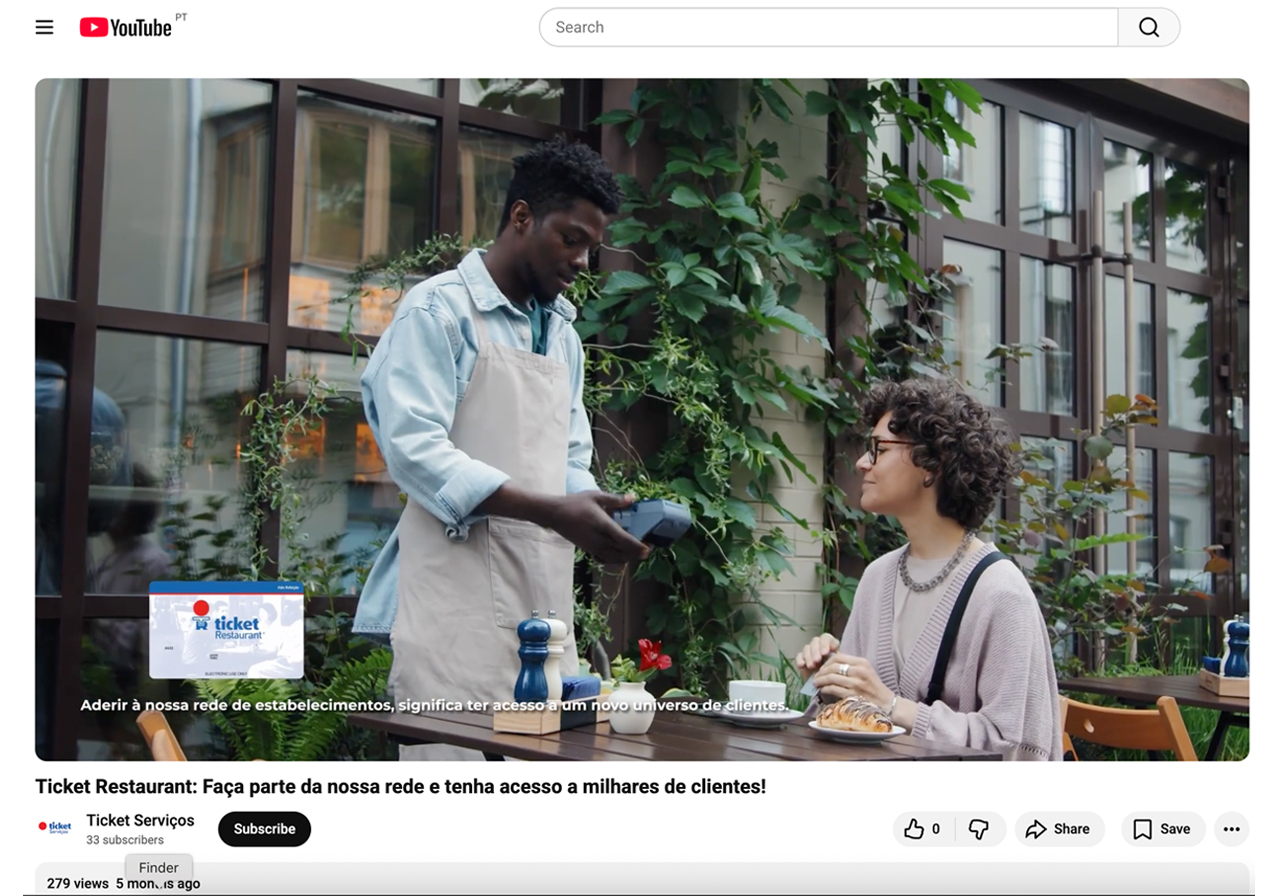Open the hamburger guide menu
This screenshot has width=1280, height=896.
coord(44,27)
